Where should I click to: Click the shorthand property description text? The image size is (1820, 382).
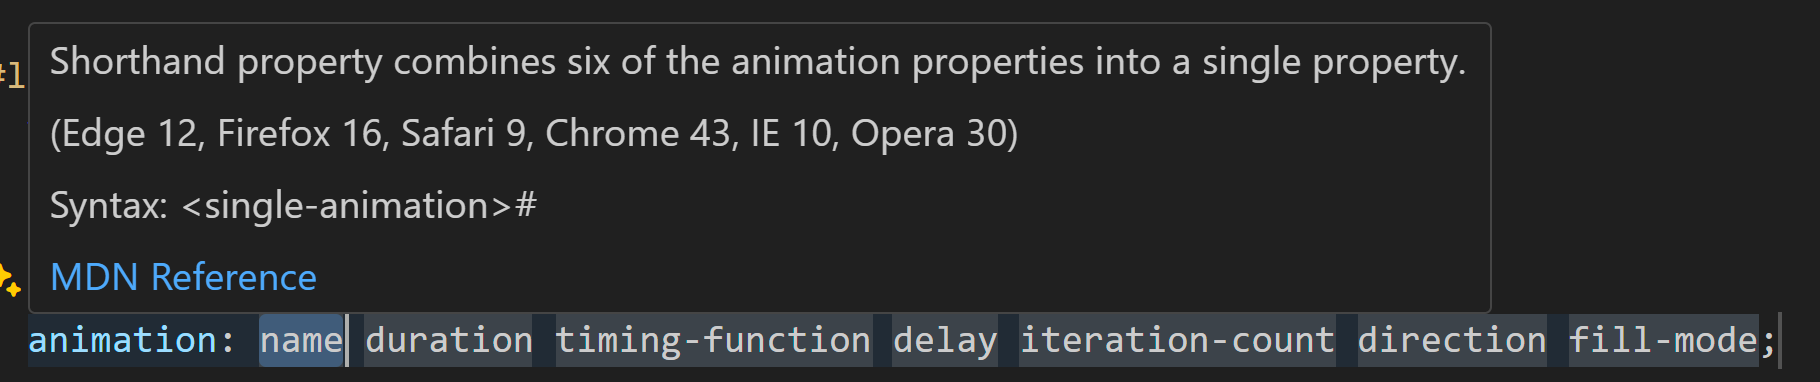pyautogui.click(x=758, y=62)
